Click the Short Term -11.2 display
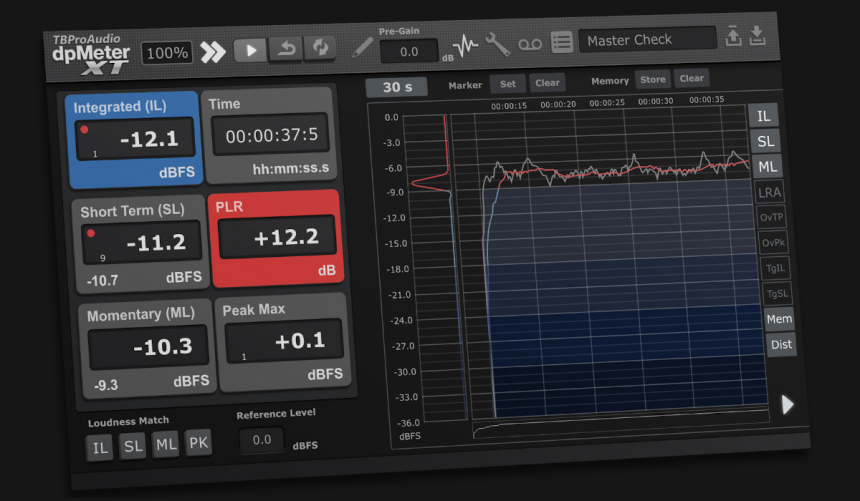This screenshot has height=501, width=860. pos(143,242)
